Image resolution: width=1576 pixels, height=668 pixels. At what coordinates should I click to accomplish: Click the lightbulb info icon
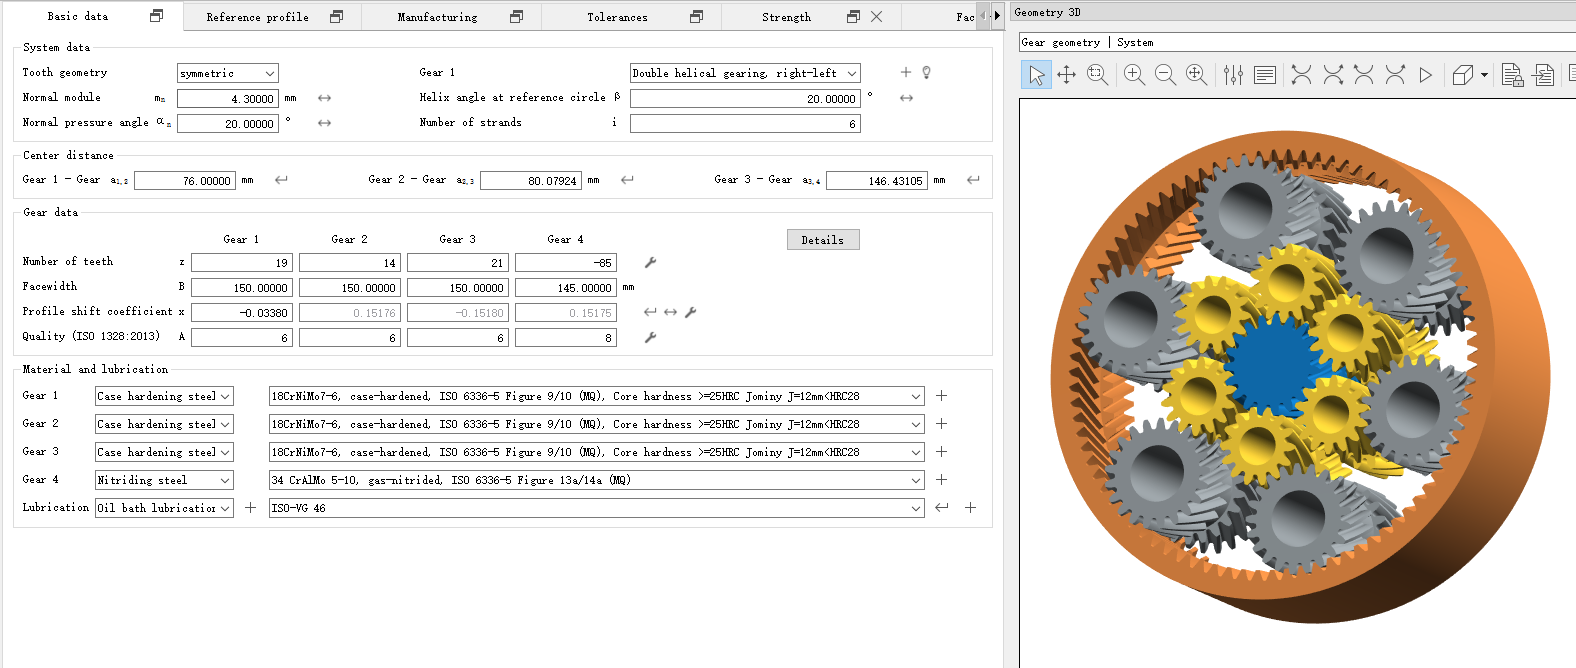coord(927,72)
